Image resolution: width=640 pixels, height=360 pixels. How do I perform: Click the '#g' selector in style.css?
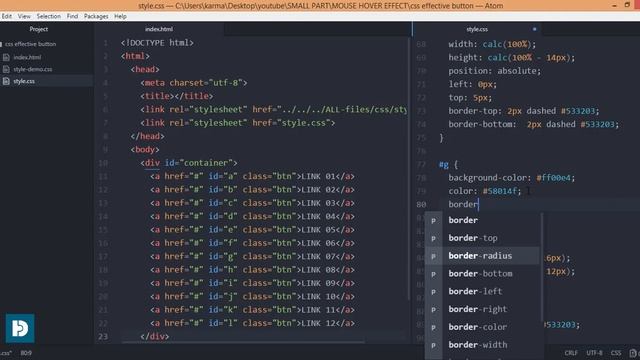click(x=444, y=164)
